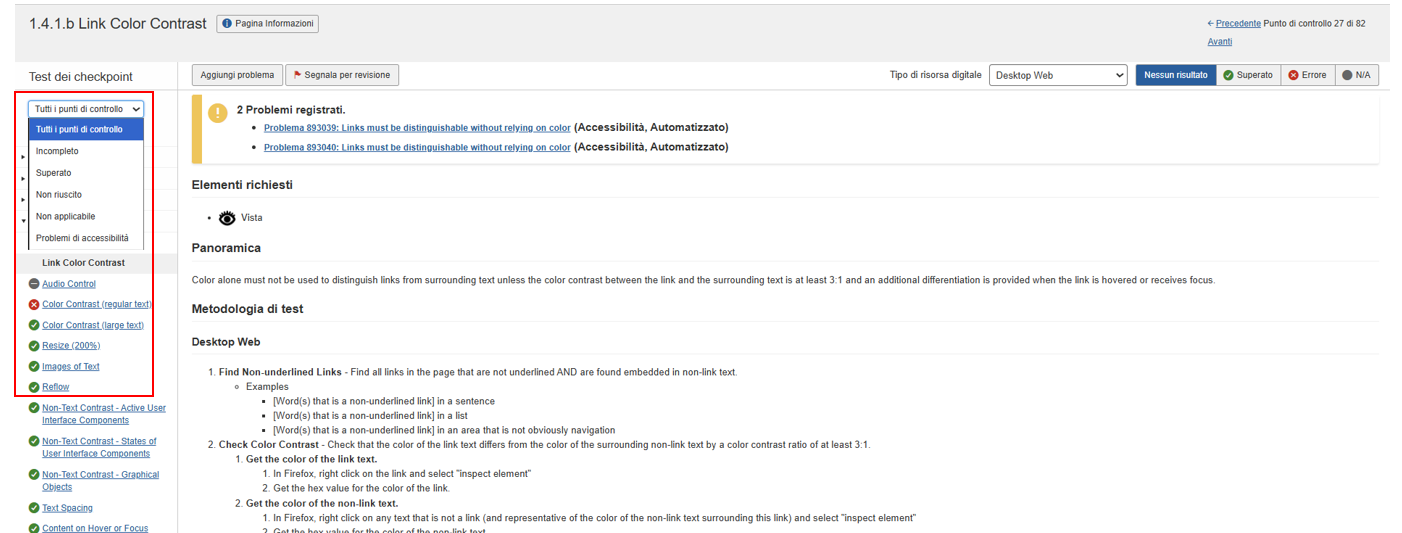This screenshot has width=1402, height=533.
Task: Click the info icon on Pagina Informazioni
Action: (x=227, y=23)
